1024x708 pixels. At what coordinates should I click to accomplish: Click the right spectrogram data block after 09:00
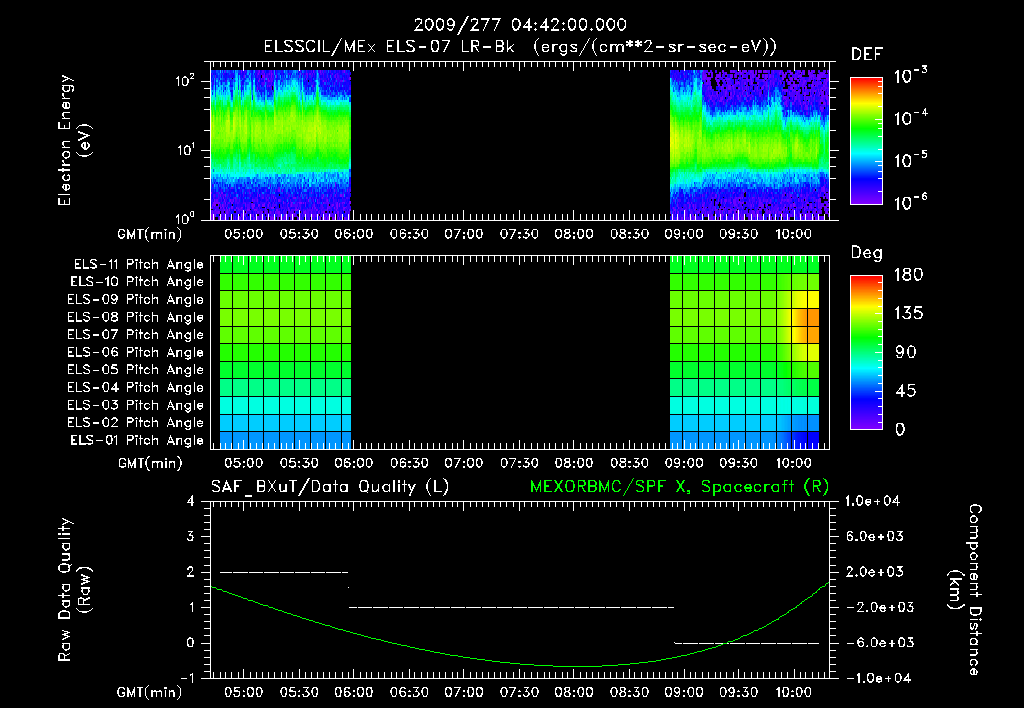[x=750, y=144]
